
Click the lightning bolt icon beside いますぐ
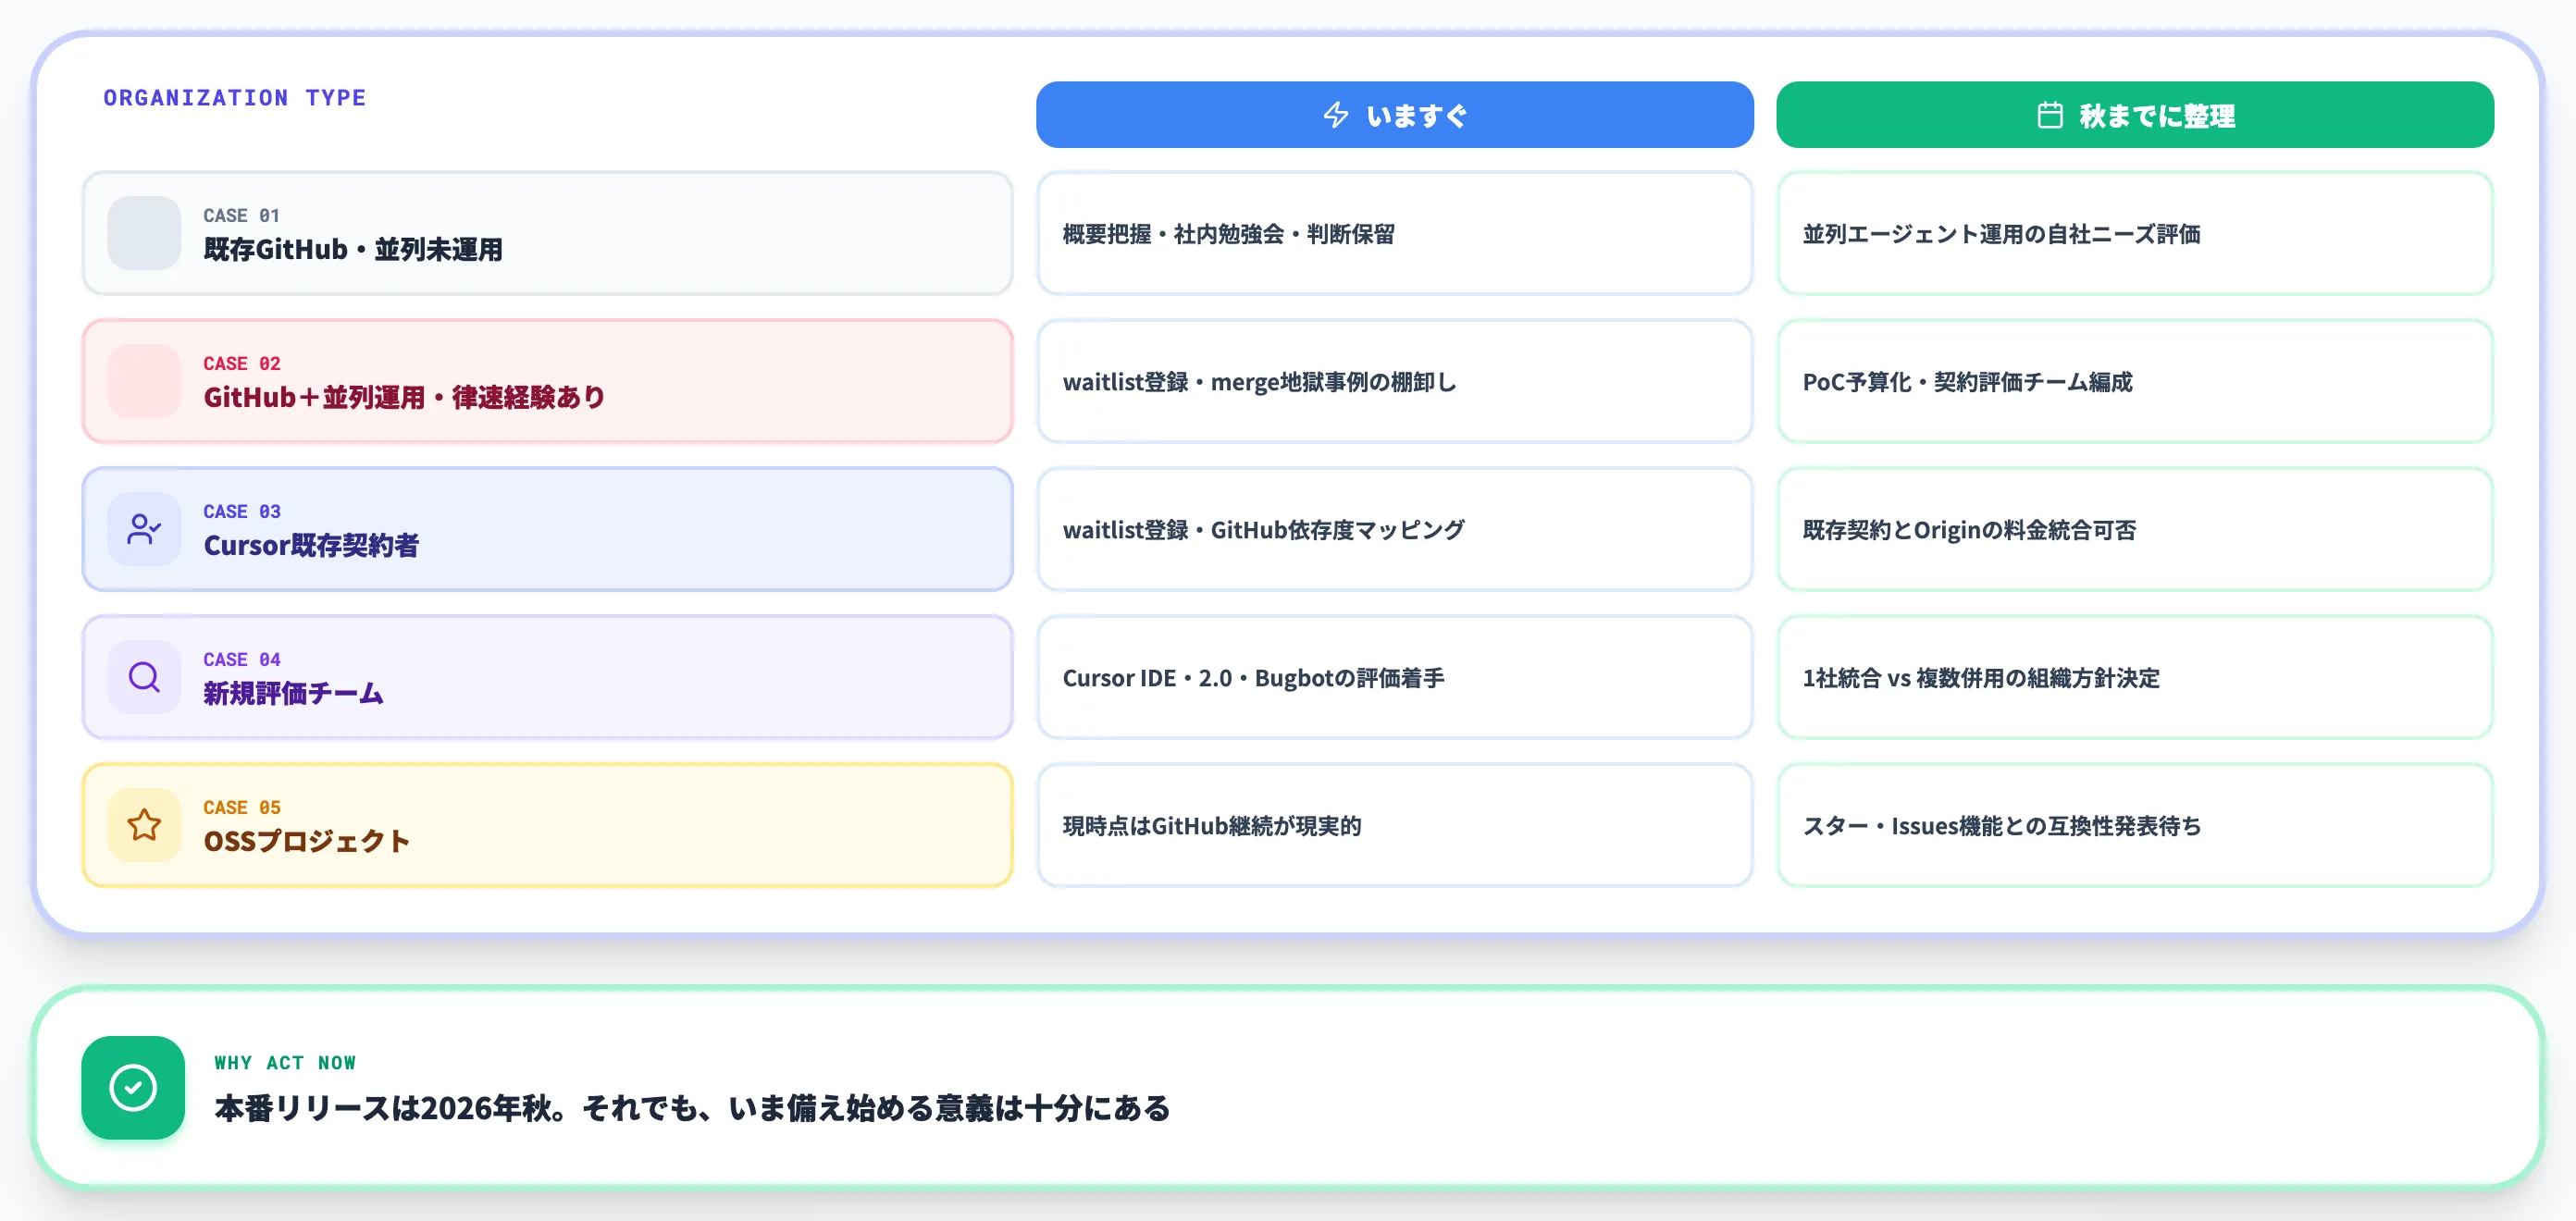click(1336, 115)
